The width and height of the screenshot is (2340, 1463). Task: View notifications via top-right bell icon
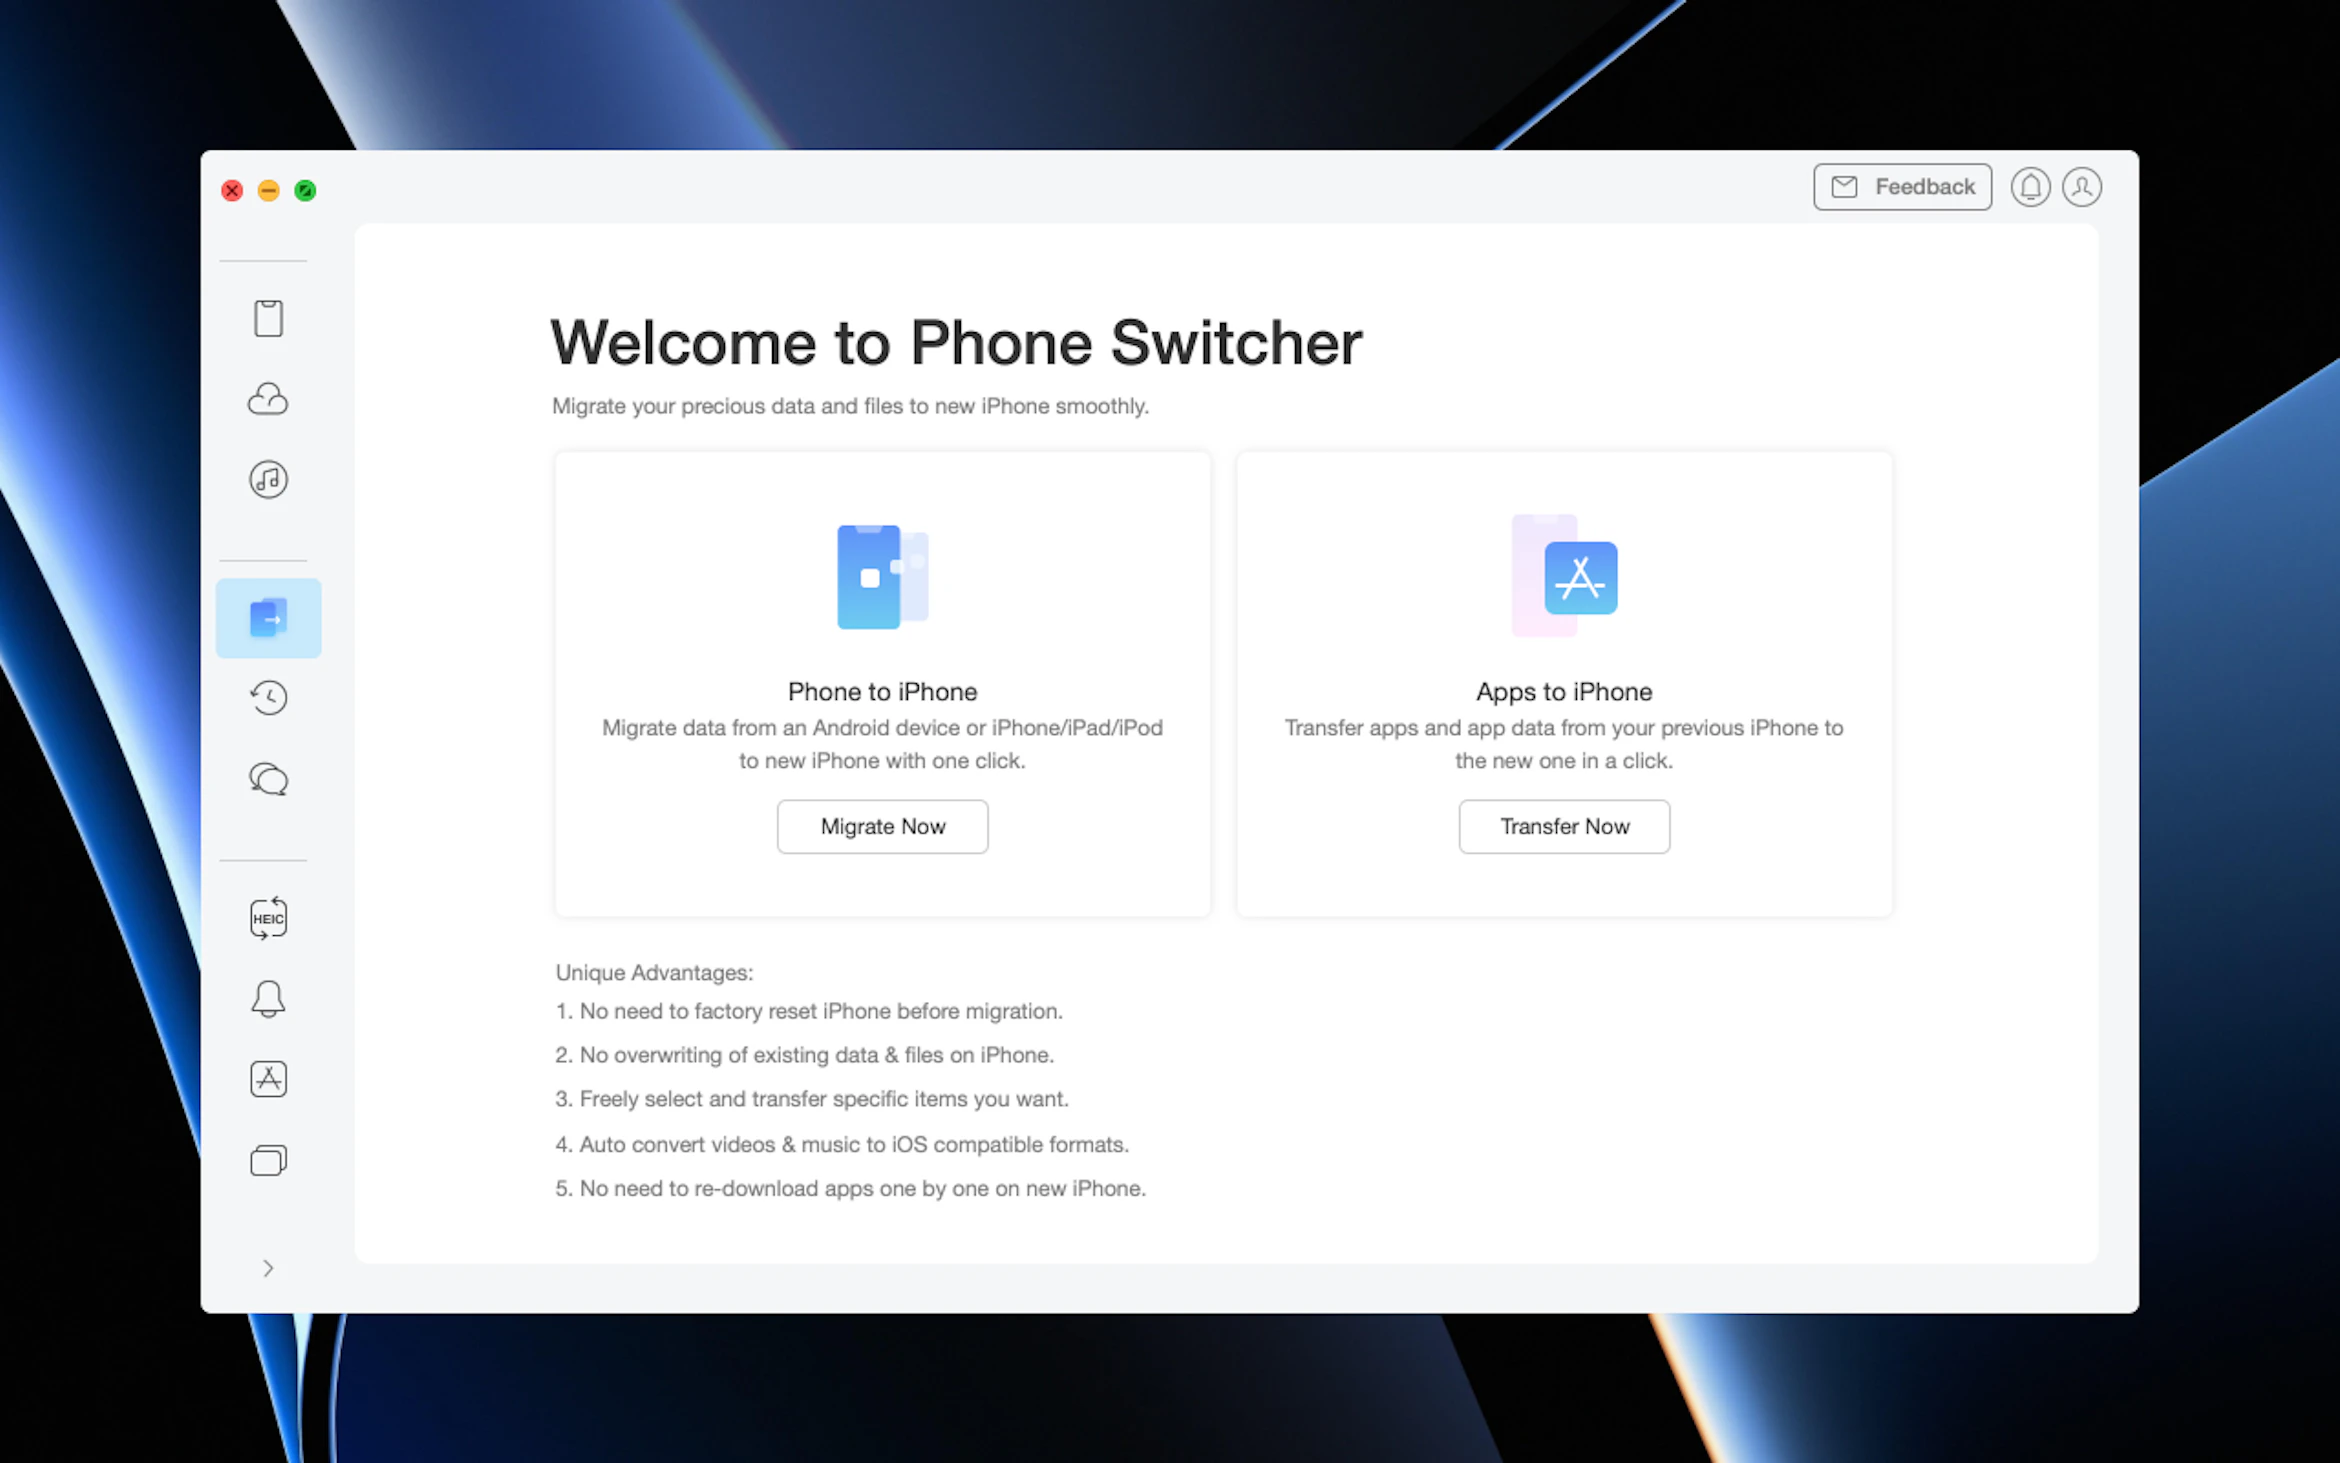(x=2030, y=187)
